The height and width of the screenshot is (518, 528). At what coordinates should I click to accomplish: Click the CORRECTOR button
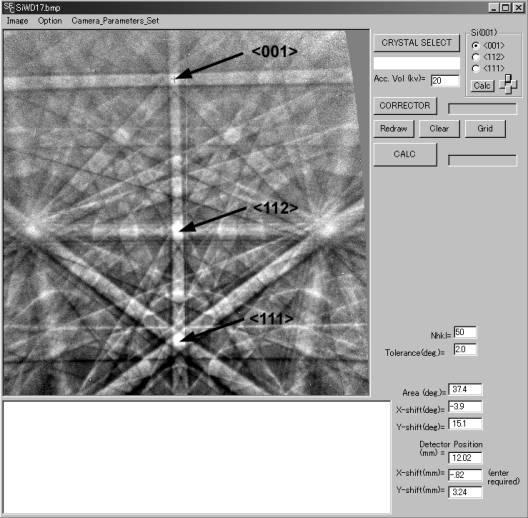(405, 106)
